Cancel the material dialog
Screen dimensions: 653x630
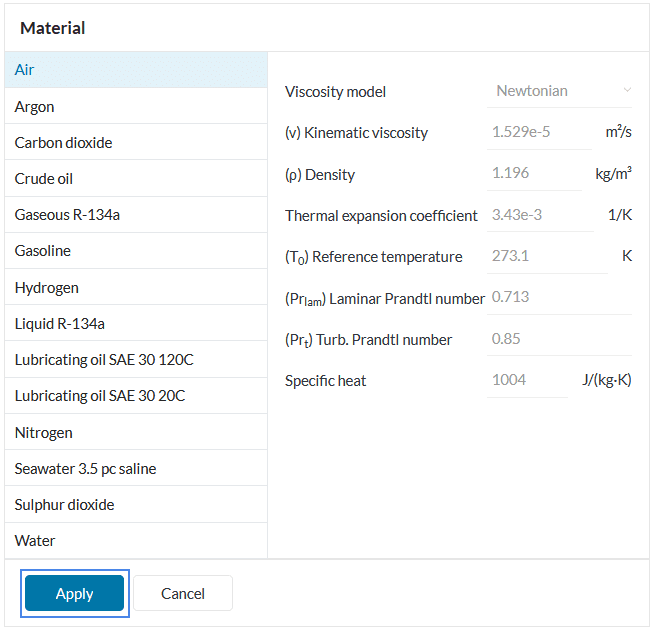(x=183, y=593)
